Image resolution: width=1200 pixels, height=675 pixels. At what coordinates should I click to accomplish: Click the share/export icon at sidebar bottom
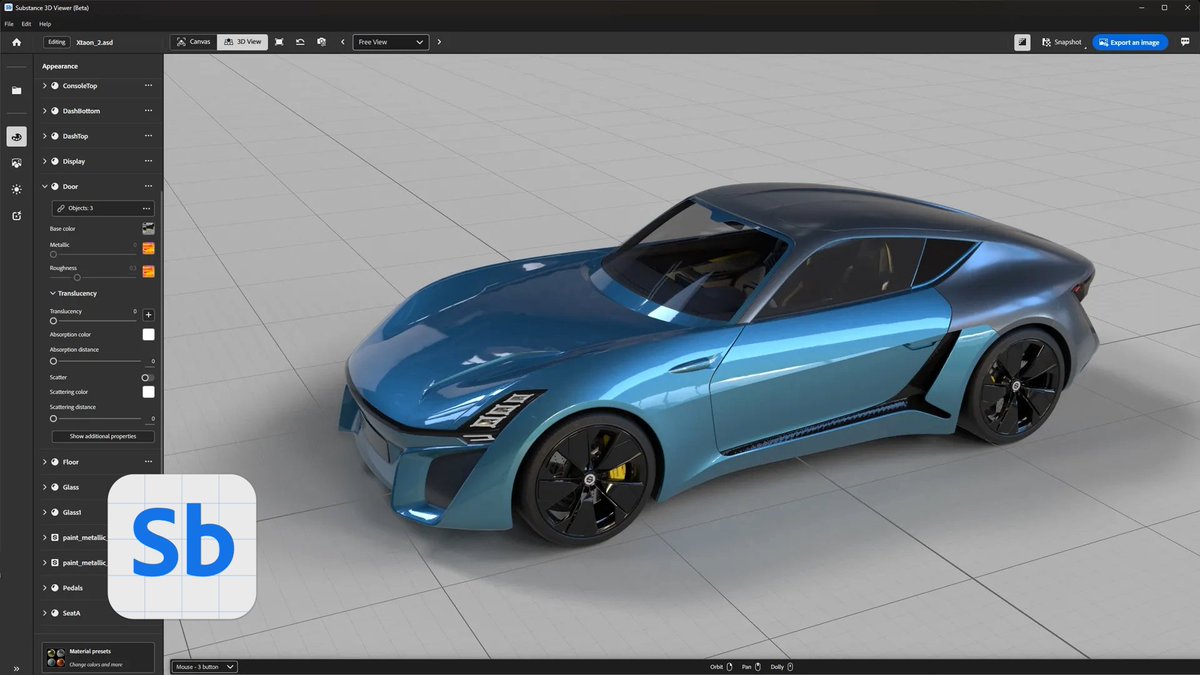tap(16, 216)
